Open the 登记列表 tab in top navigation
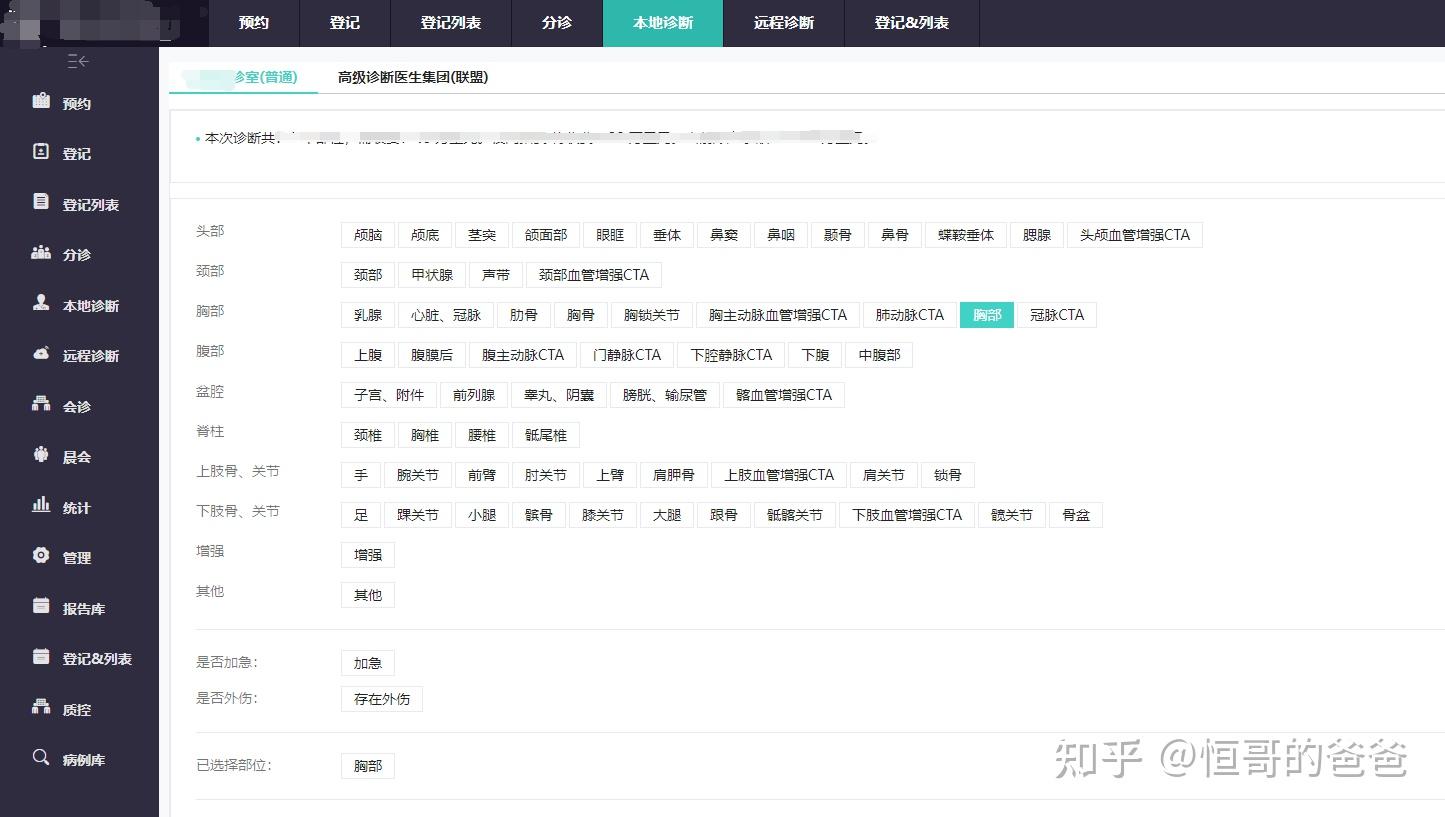The width and height of the screenshot is (1445, 817). click(x=451, y=23)
